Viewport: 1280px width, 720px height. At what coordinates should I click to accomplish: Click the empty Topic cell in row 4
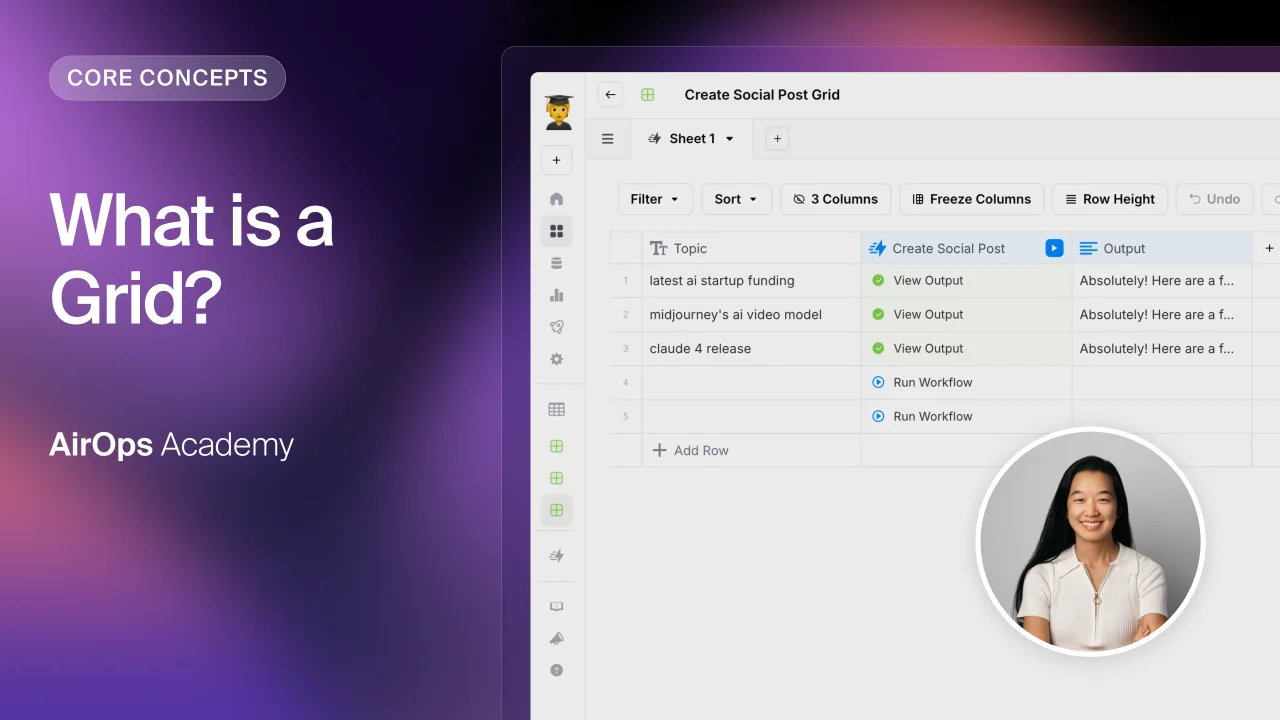[x=751, y=383]
